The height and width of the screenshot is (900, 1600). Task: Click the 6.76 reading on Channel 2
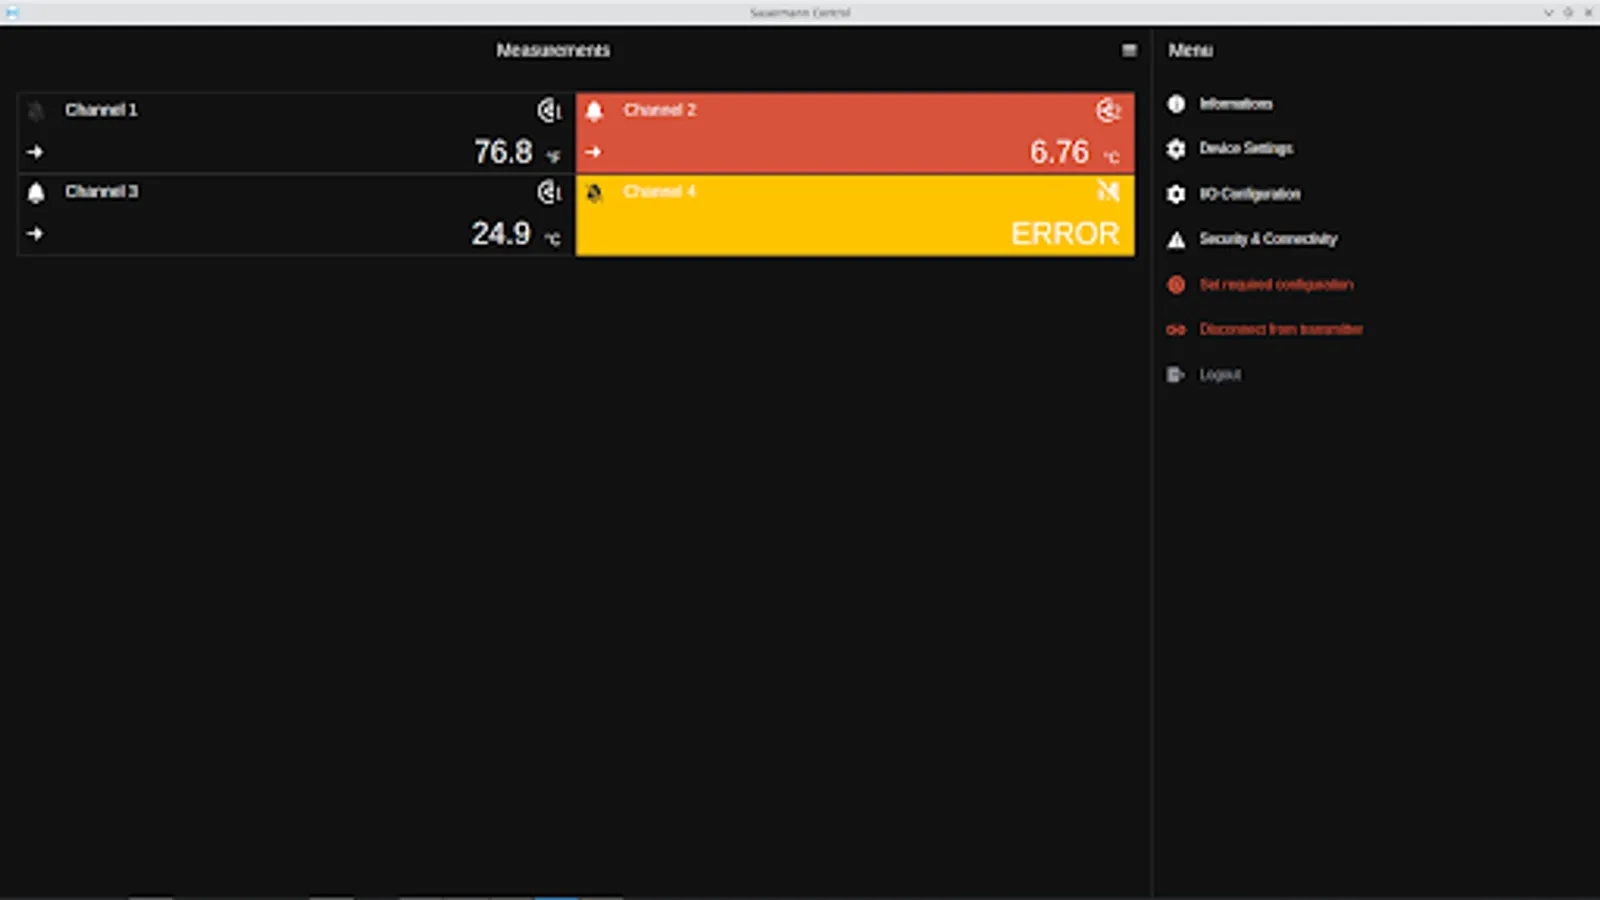point(1060,152)
